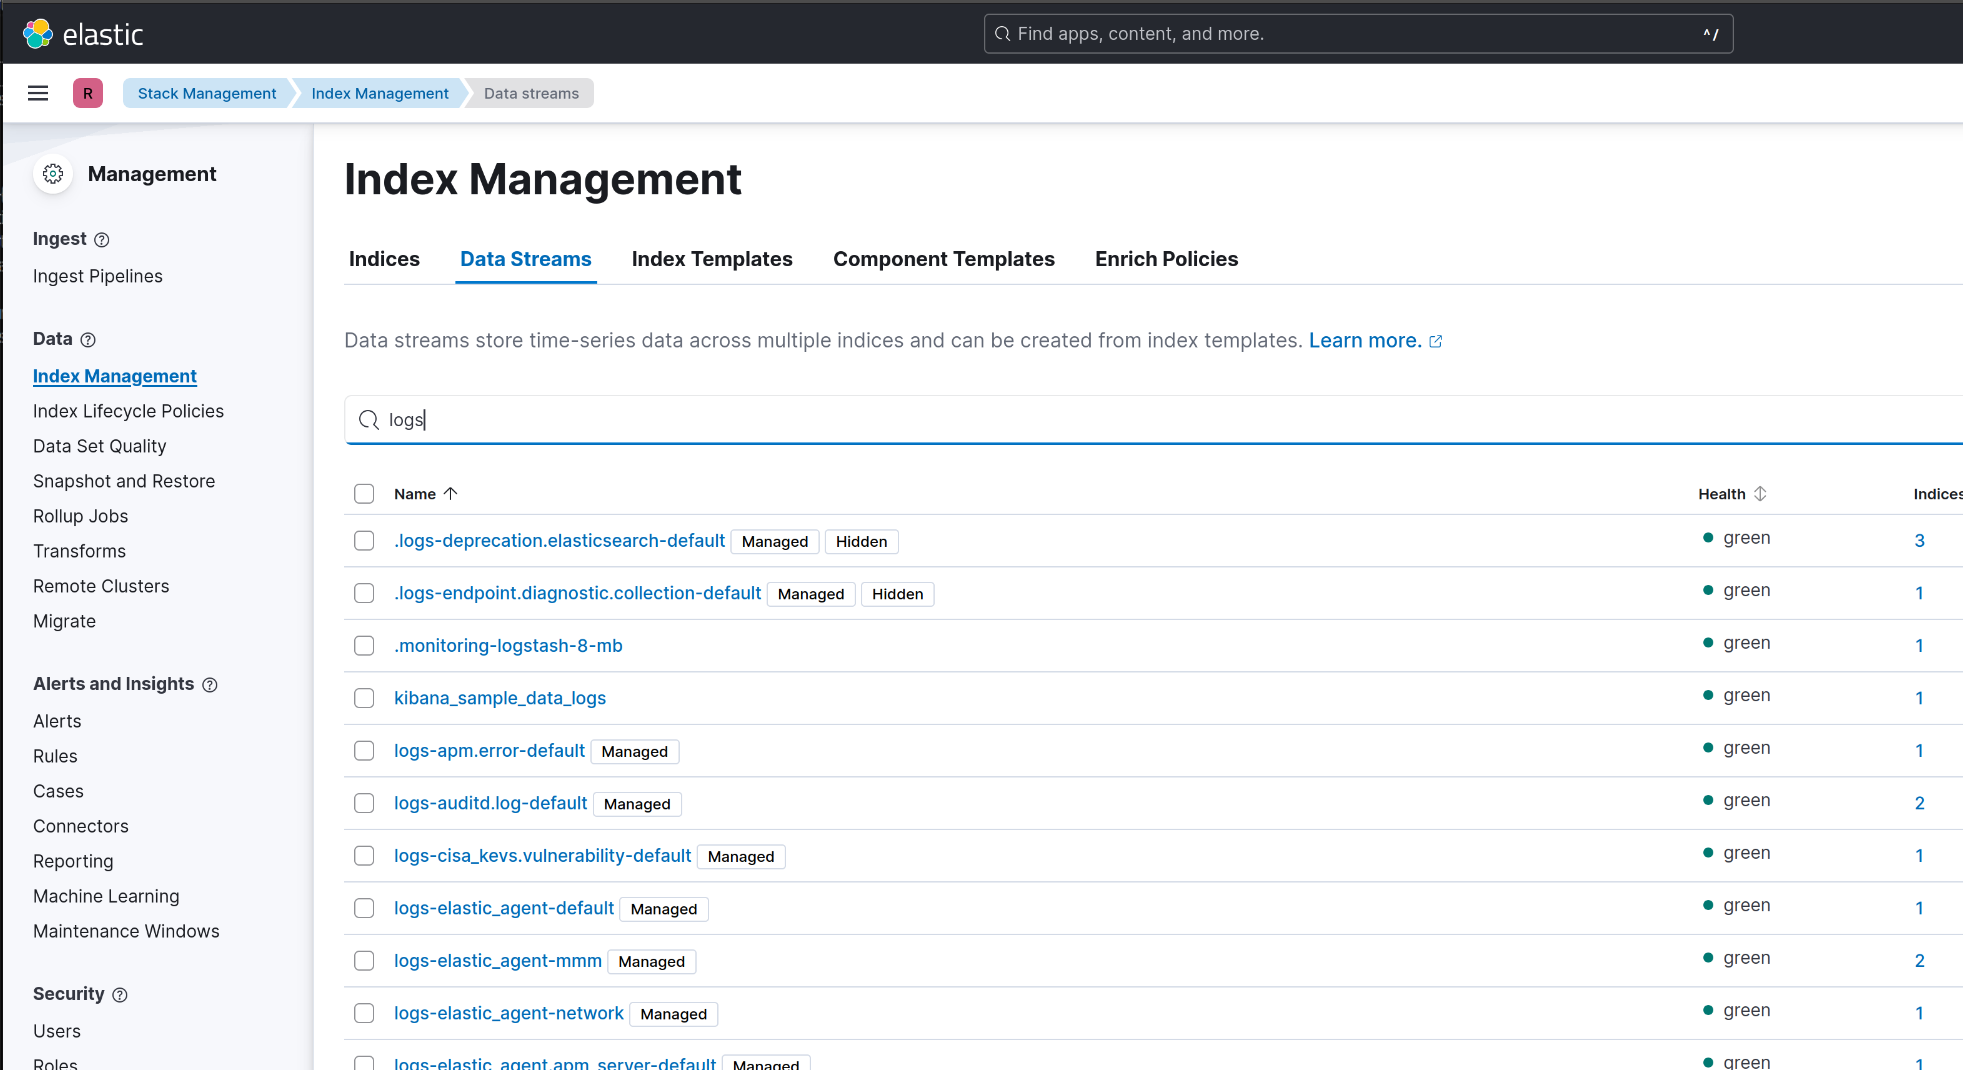The height and width of the screenshot is (1070, 1963).
Task: Open Users under Security
Action: [57, 1031]
